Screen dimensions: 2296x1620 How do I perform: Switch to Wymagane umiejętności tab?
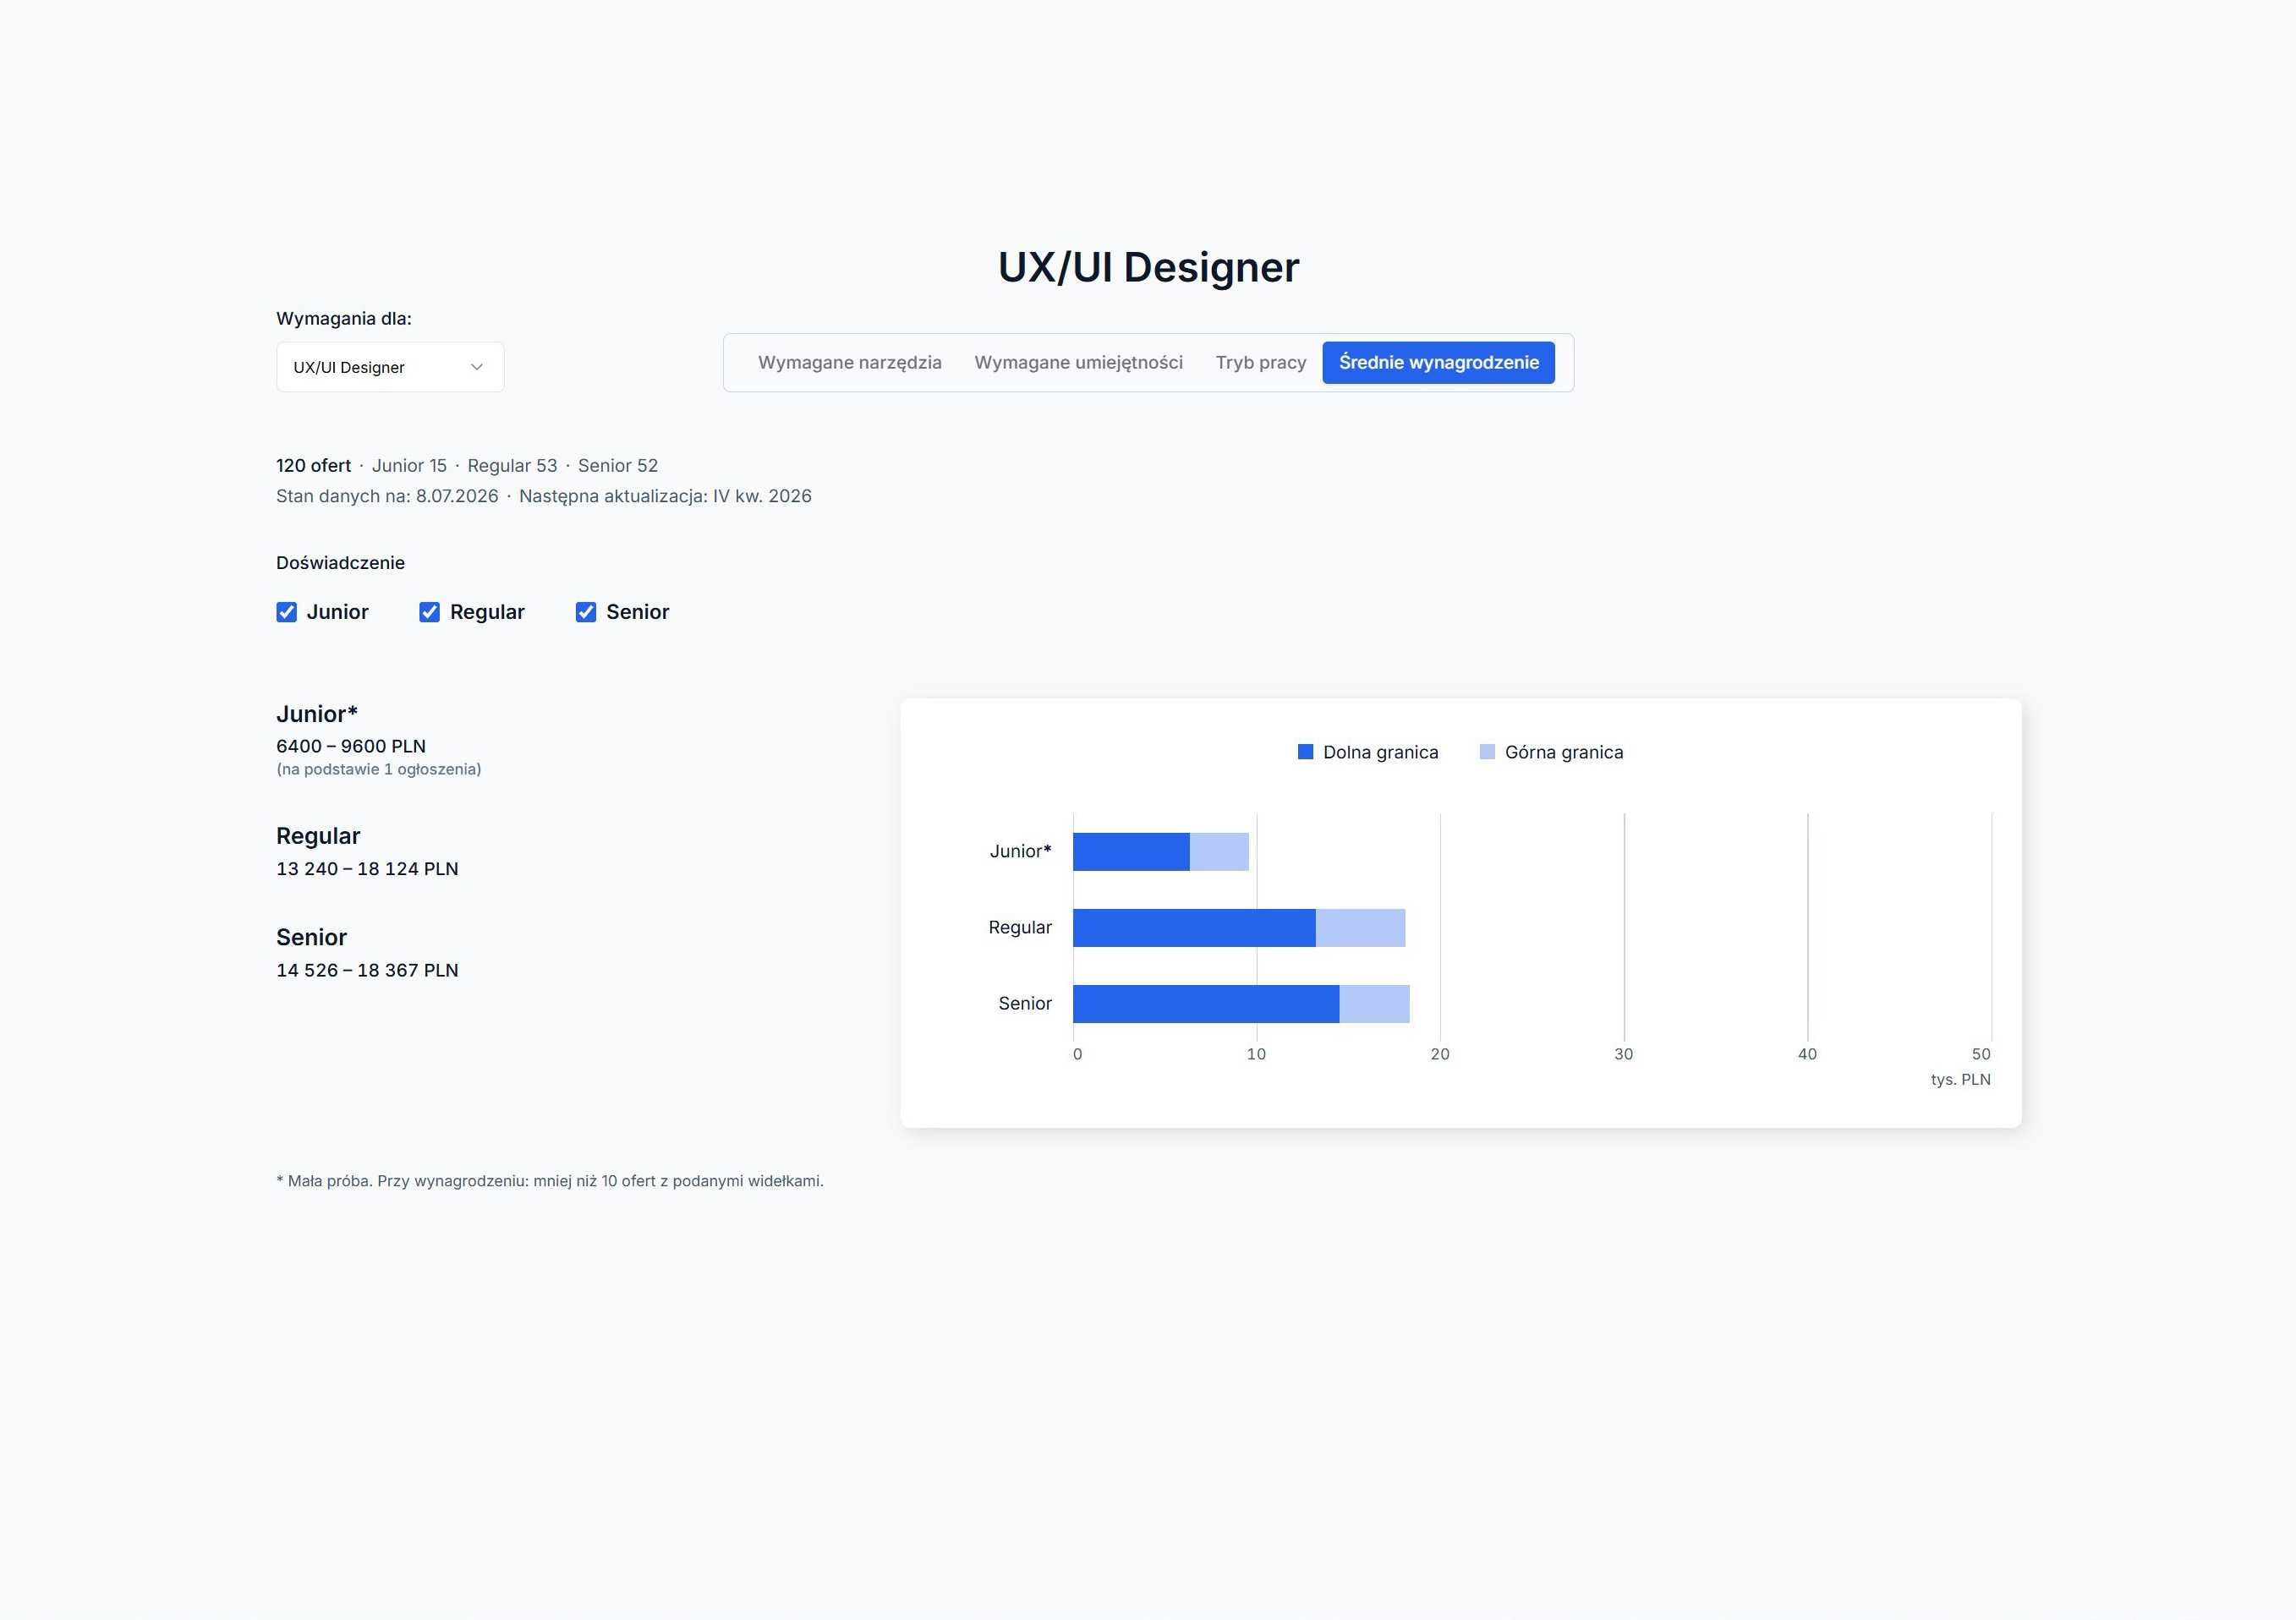click(x=1078, y=362)
